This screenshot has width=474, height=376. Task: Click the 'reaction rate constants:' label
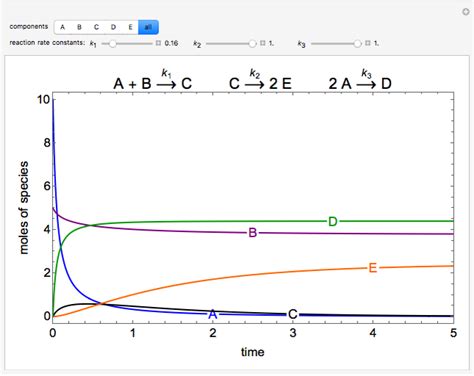[x=47, y=43]
